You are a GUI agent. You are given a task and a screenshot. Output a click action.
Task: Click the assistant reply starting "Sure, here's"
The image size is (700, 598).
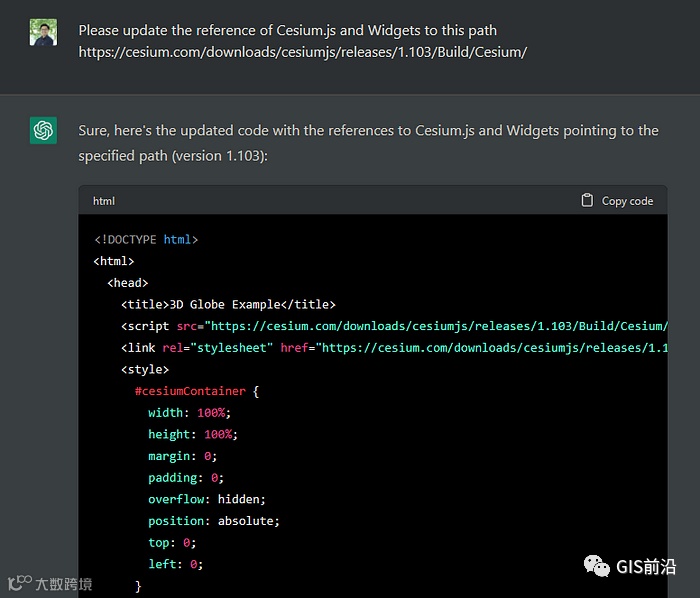coord(368,143)
